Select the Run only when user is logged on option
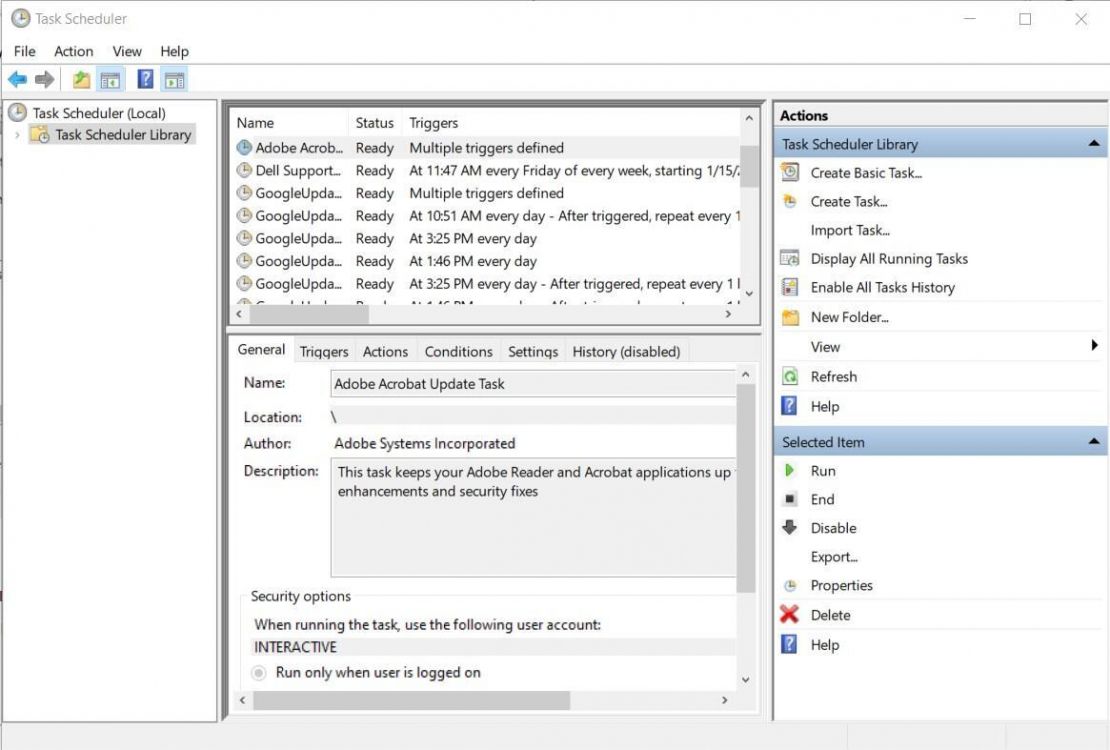This screenshot has height=750, width=1110. [x=259, y=672]
